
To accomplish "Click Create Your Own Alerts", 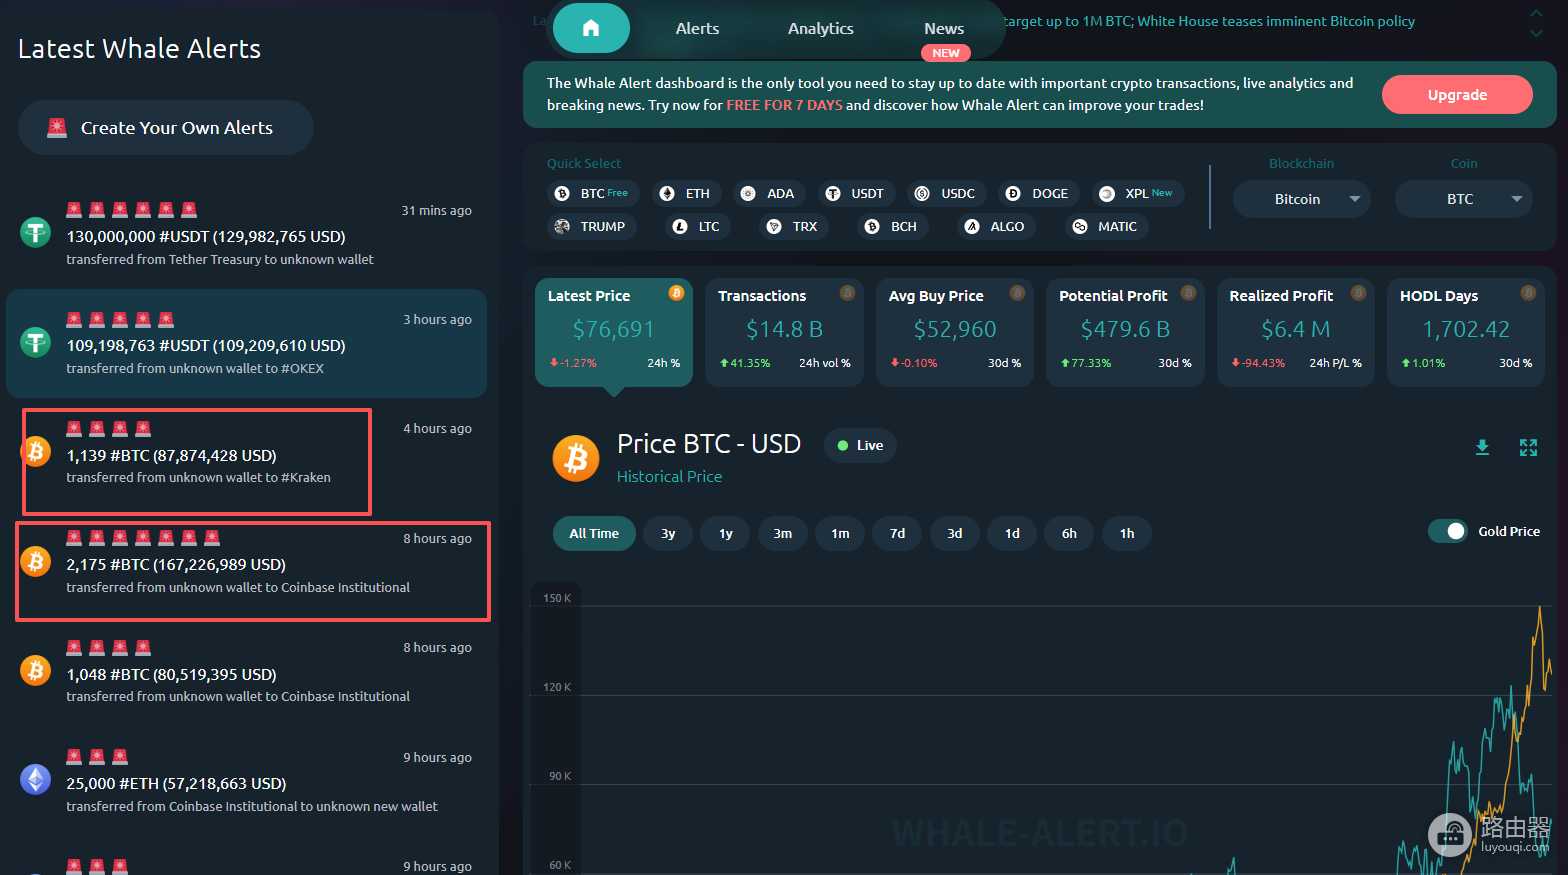I will (166, 127).
